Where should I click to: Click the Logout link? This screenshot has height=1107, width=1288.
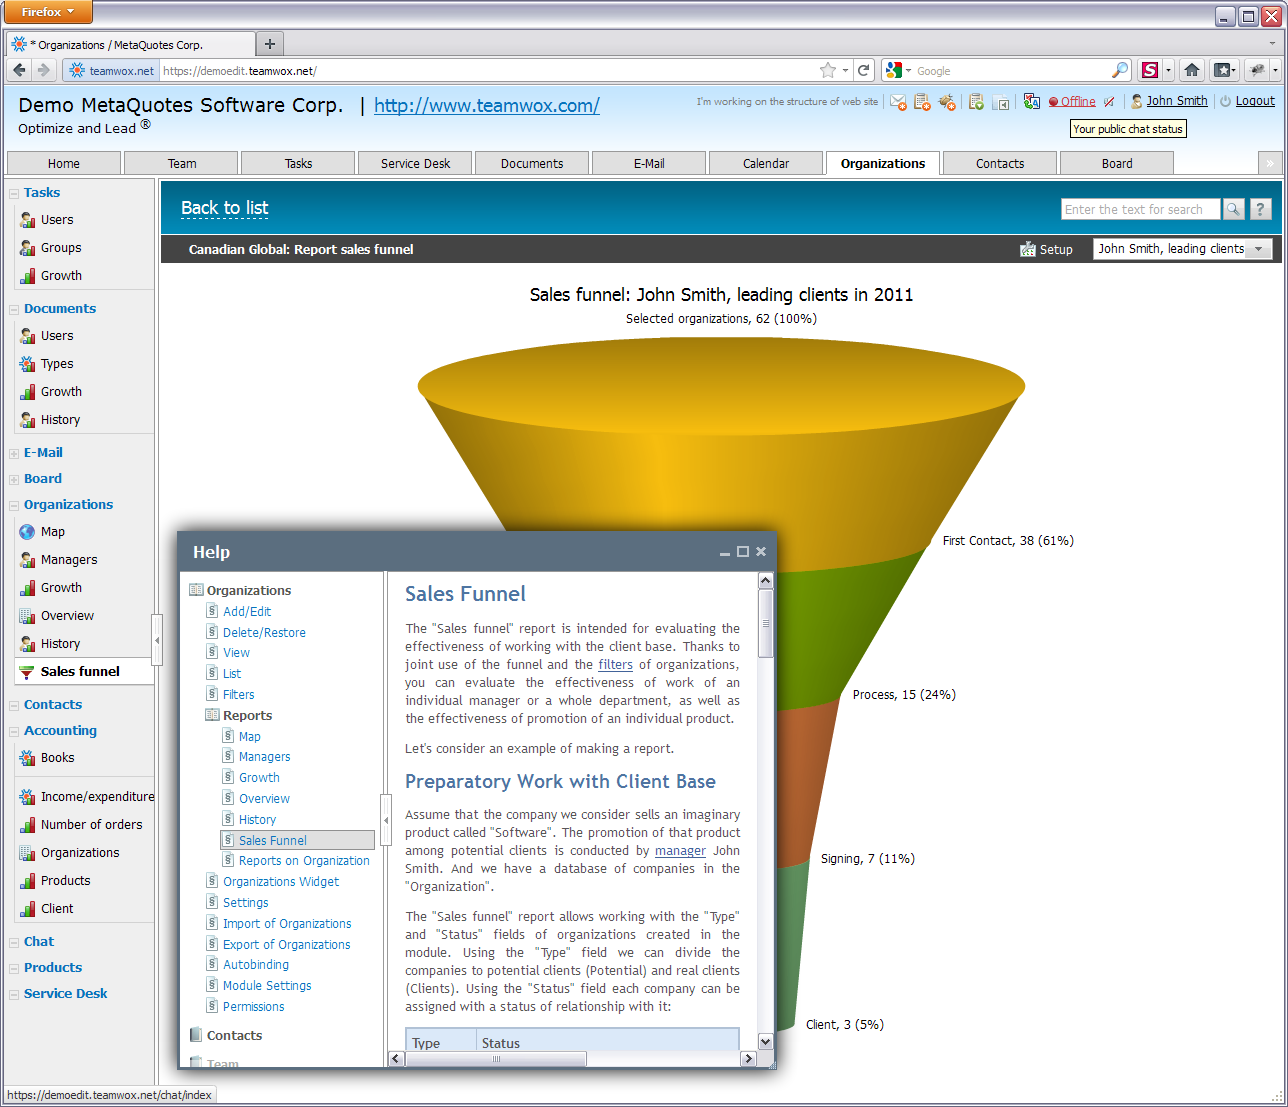click(1255, 101)
